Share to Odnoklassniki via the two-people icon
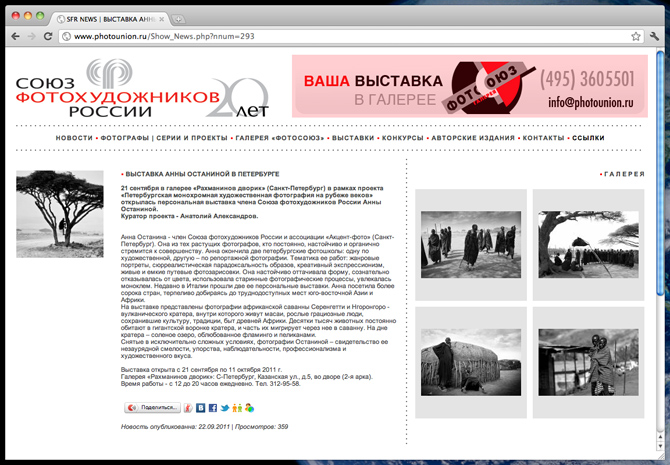Image resolution: width=670 pixels, height=465 pixels. tap(237, 408)
